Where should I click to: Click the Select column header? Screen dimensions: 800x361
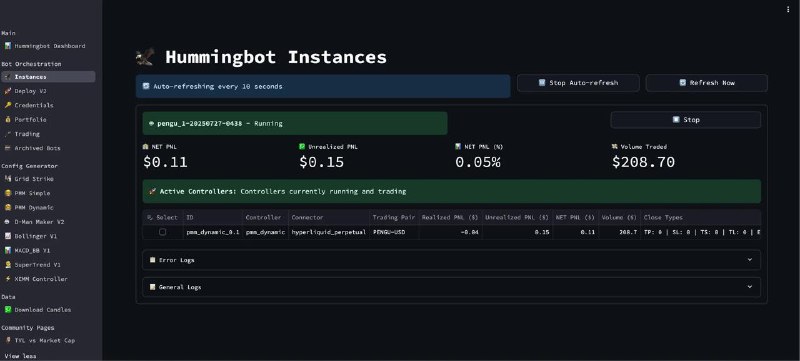pyautogui.click(x=163, y=218)
